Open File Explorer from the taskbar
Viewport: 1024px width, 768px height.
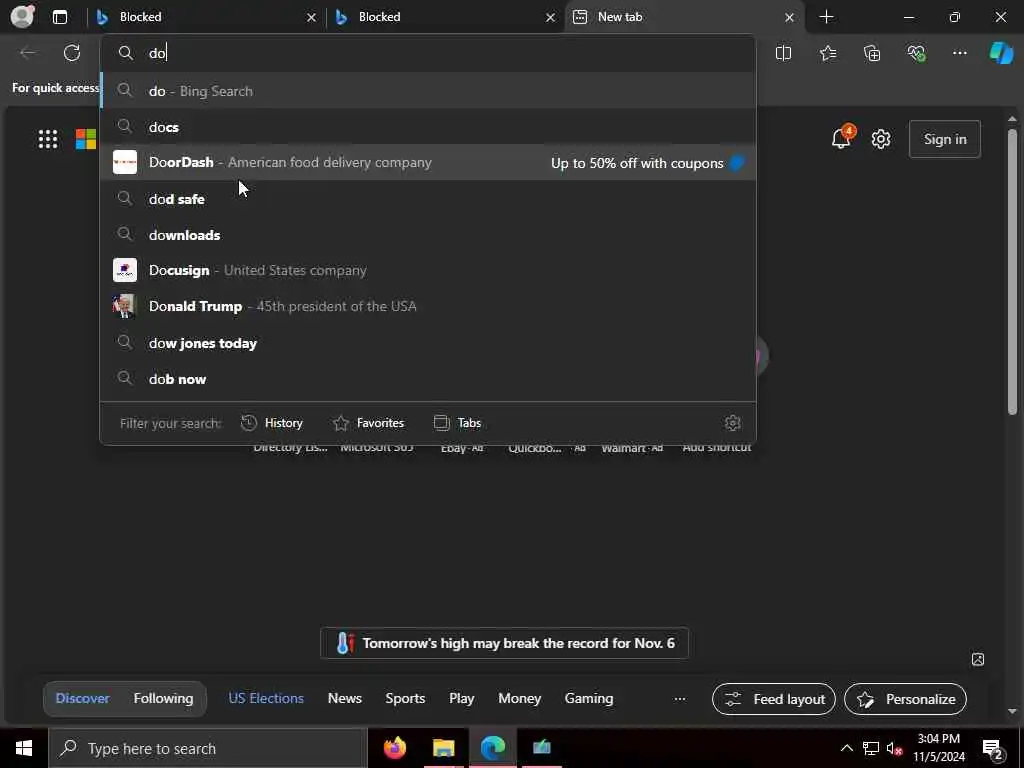pos(443,748)
